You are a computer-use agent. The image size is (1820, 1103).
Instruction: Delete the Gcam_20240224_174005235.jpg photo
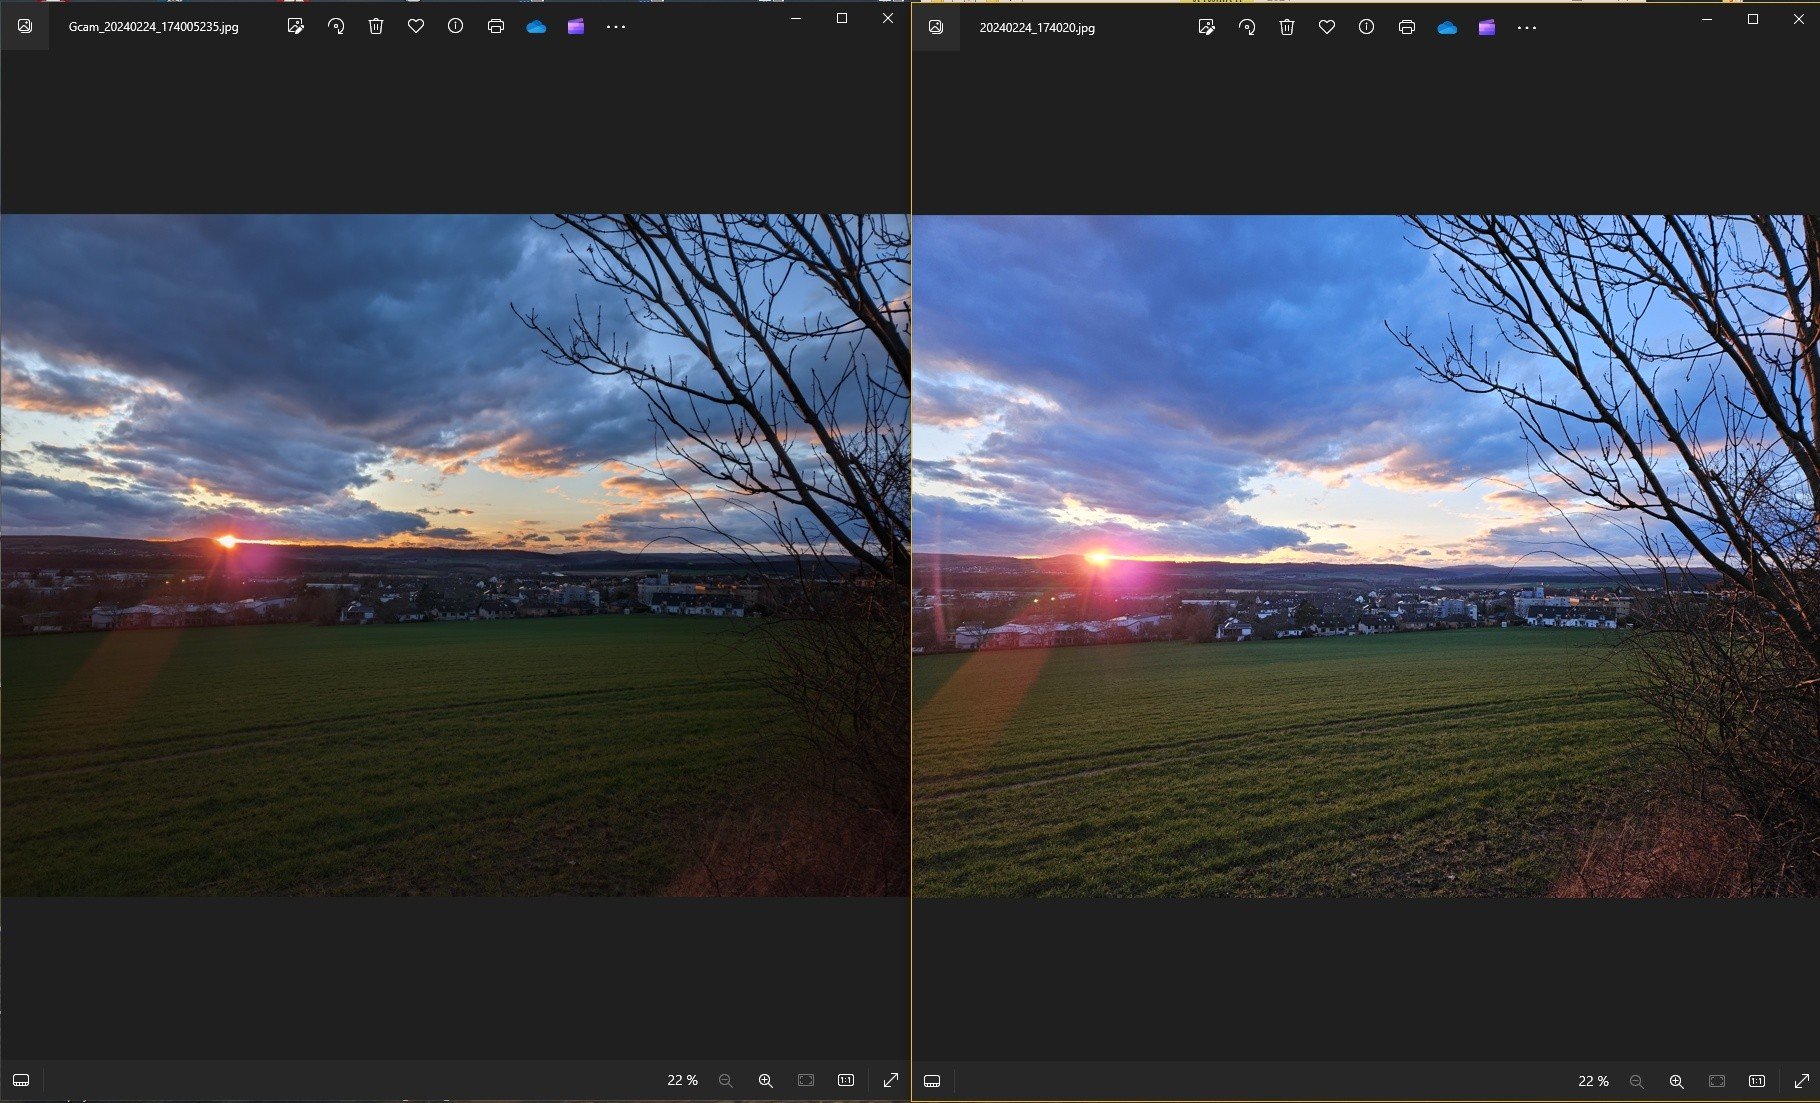(x=376, y=27)
